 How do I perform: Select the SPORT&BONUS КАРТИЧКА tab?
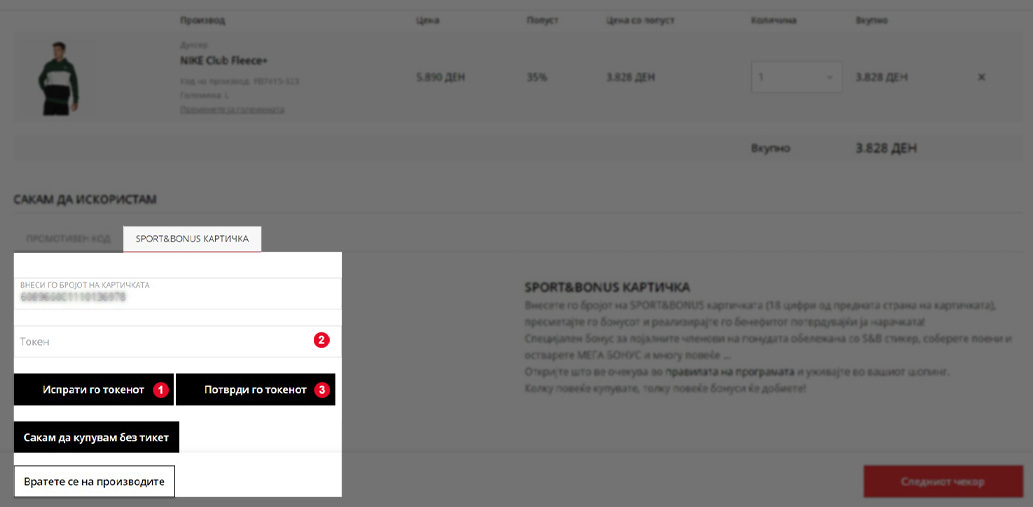click(192, 239)
